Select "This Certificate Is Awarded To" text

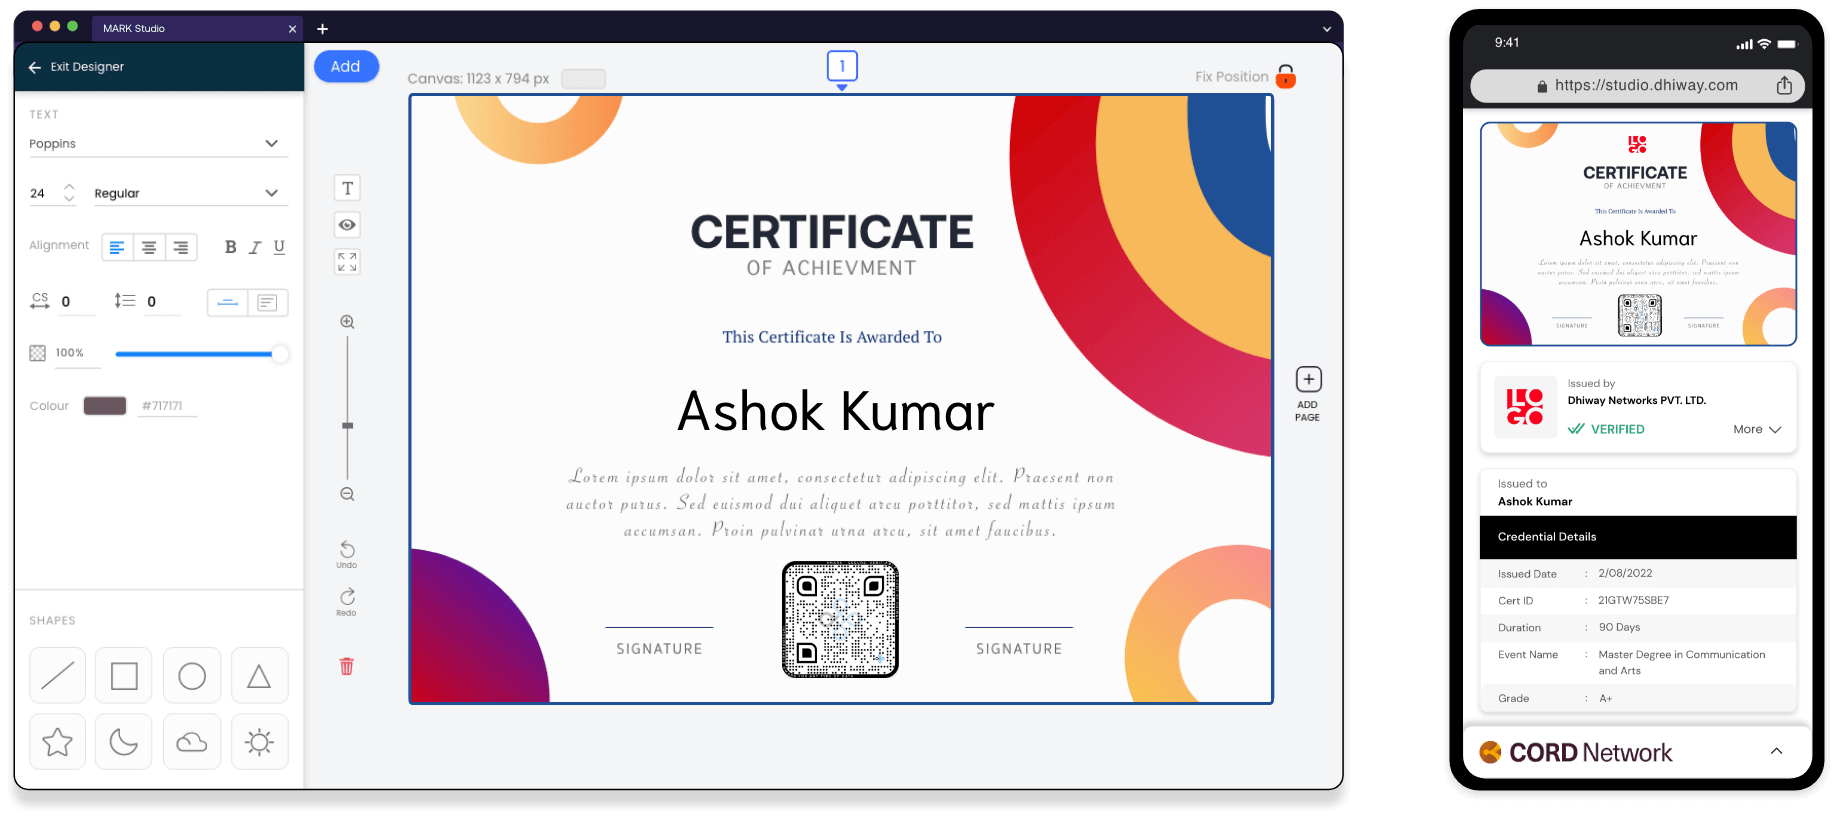pos(832,337)
